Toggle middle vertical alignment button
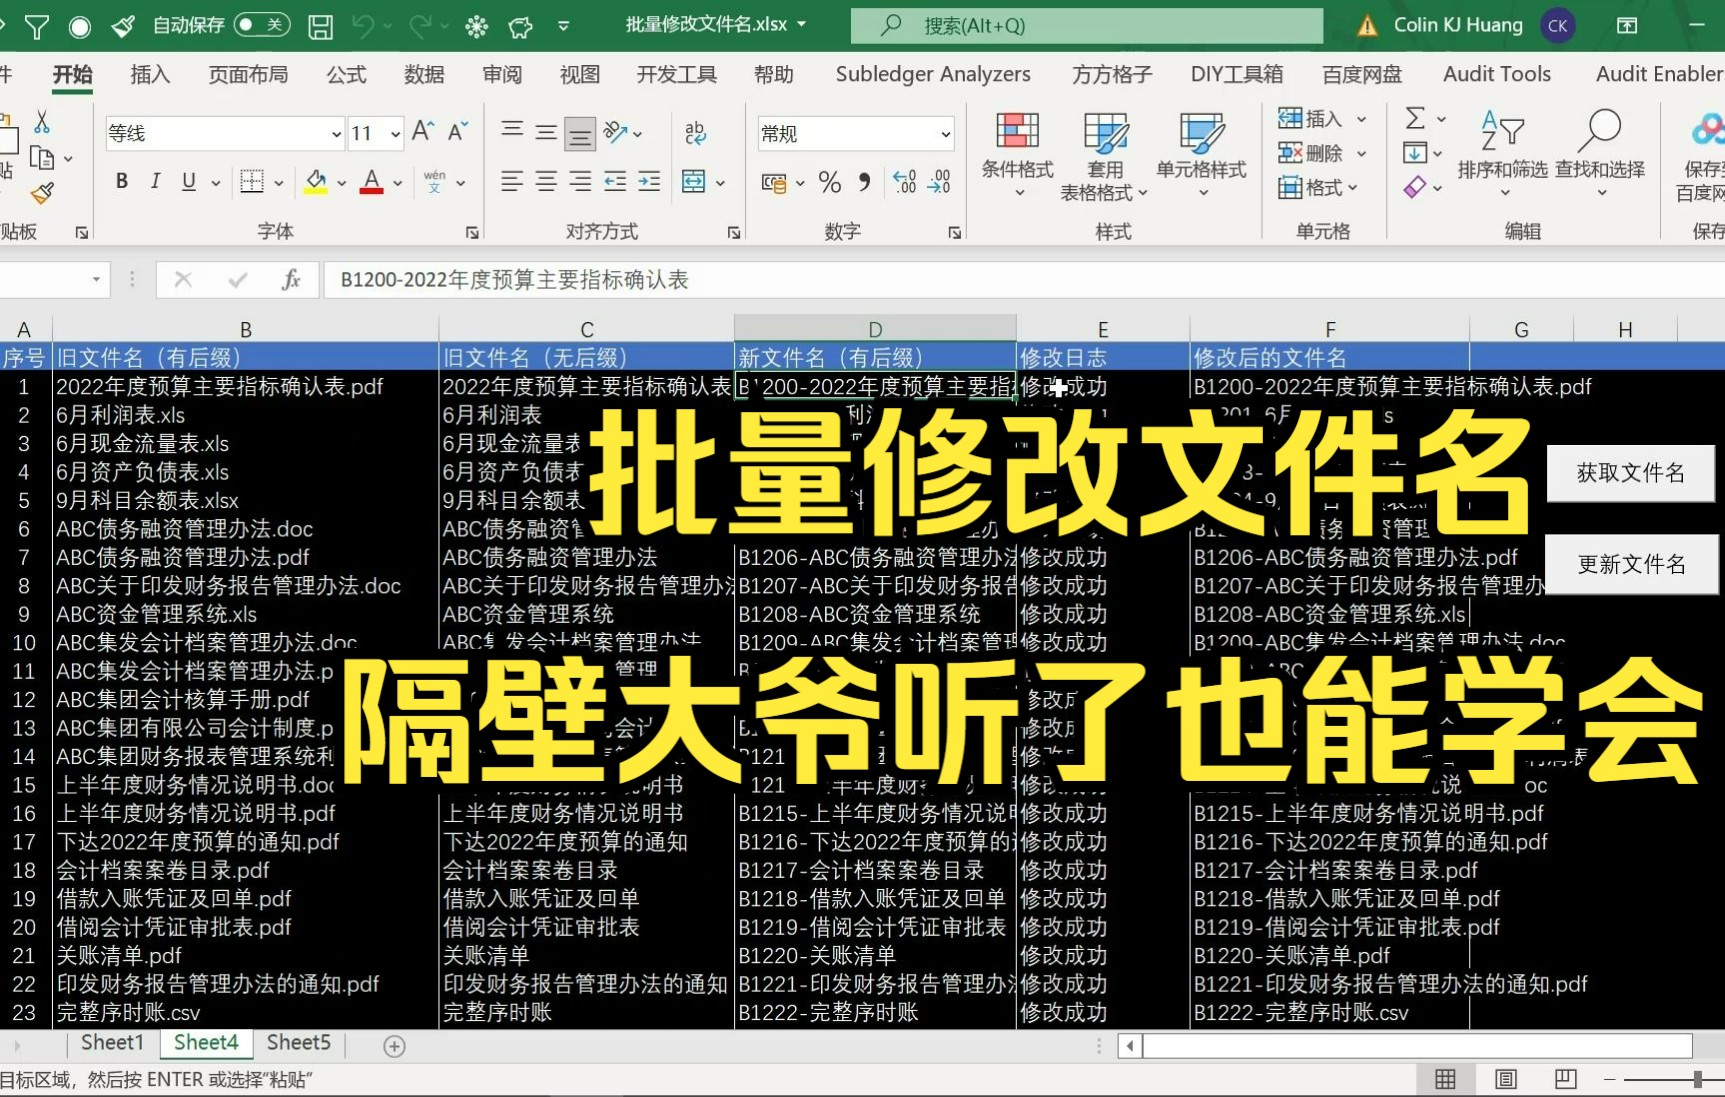This screenshot has width=1725, height=1097. pyautogui.click(x=546, y=133)
